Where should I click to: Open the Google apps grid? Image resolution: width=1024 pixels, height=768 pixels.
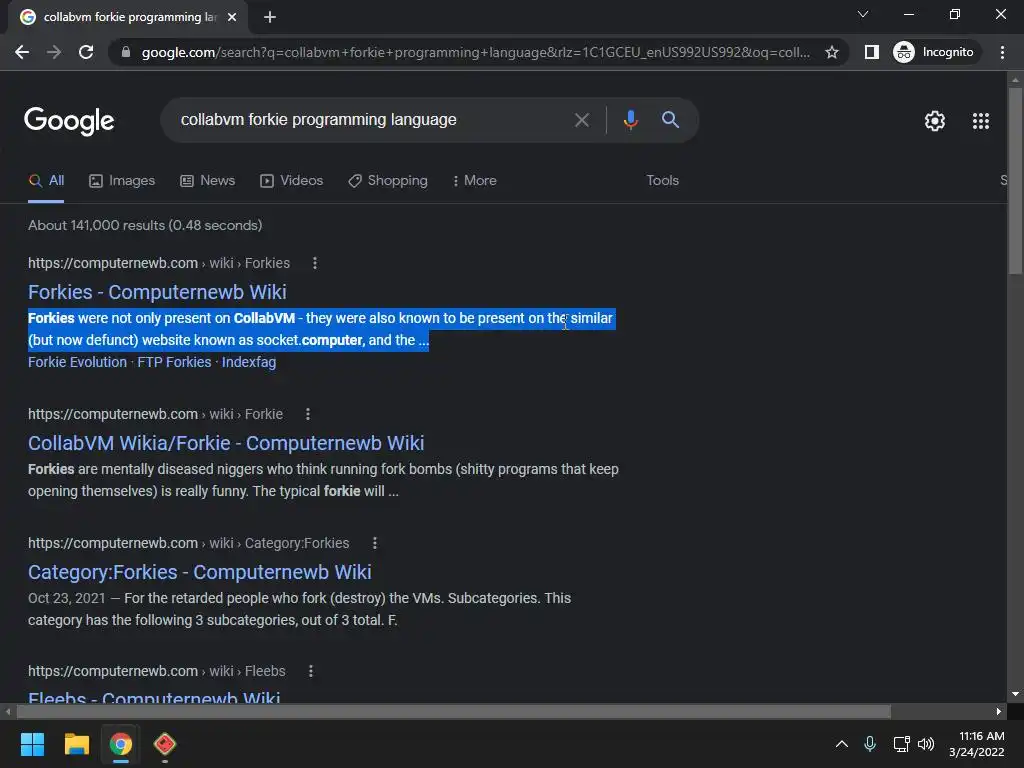click(x=980, y=121)
